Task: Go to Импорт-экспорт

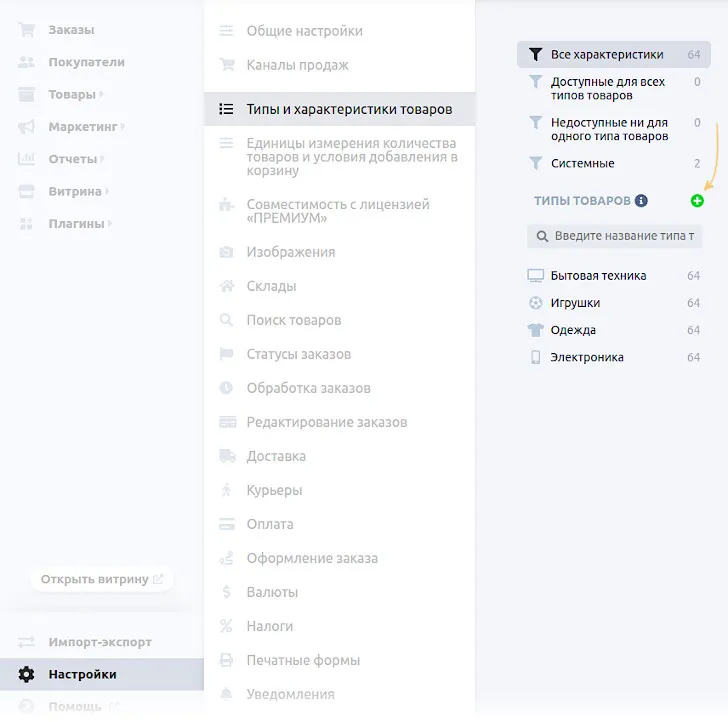Action: click(100, 642)
